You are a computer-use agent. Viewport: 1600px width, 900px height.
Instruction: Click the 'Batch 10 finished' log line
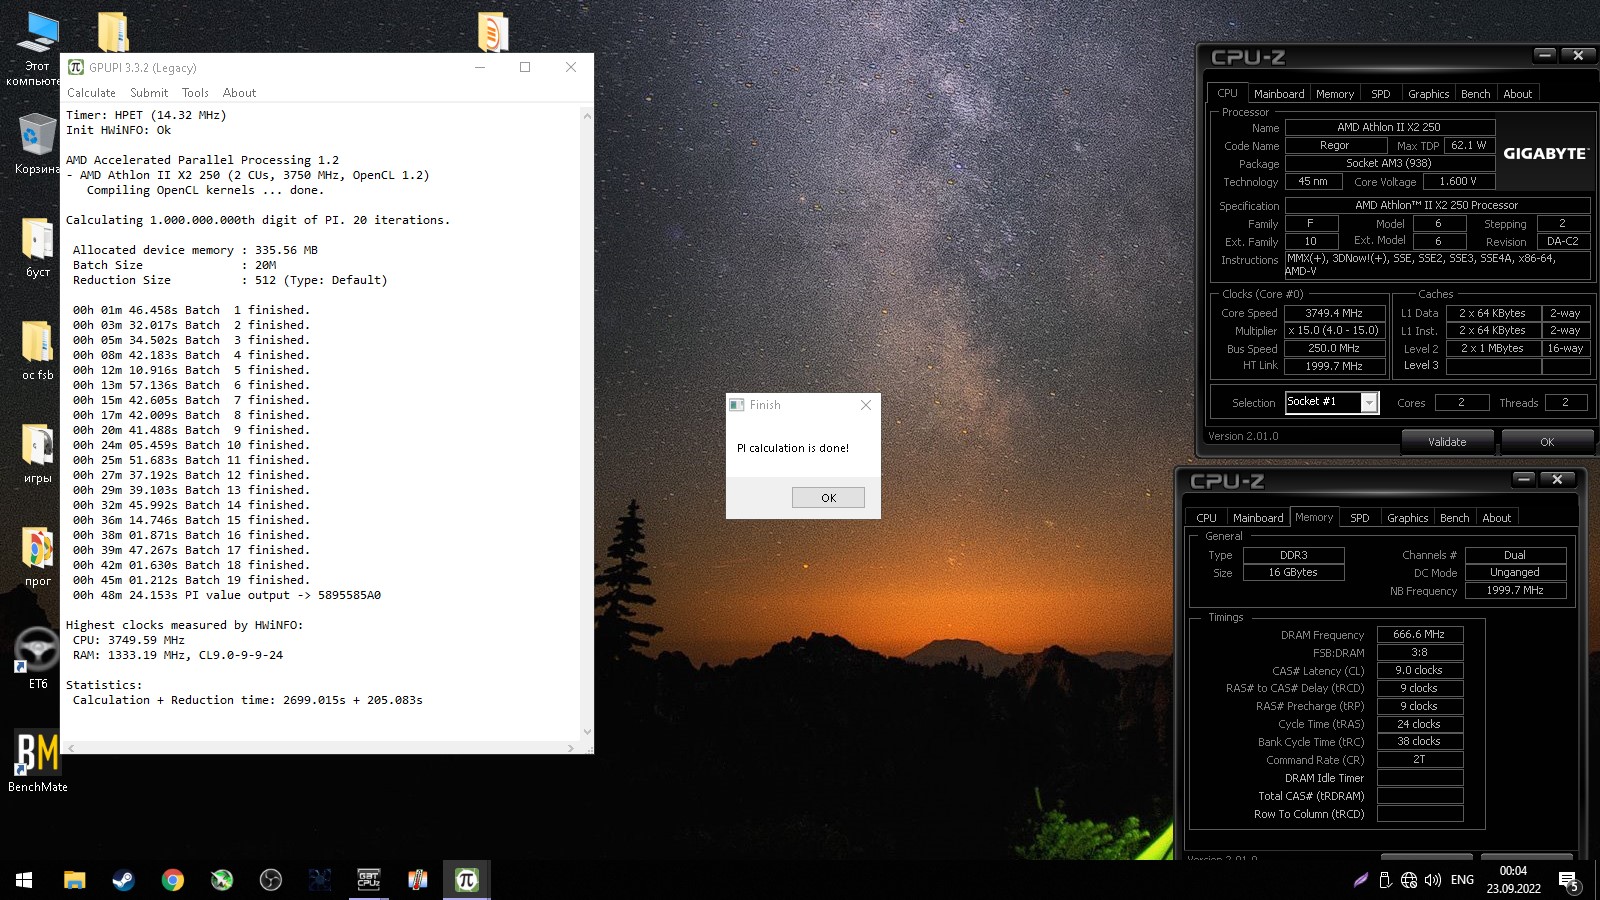(x=191, y=445)
